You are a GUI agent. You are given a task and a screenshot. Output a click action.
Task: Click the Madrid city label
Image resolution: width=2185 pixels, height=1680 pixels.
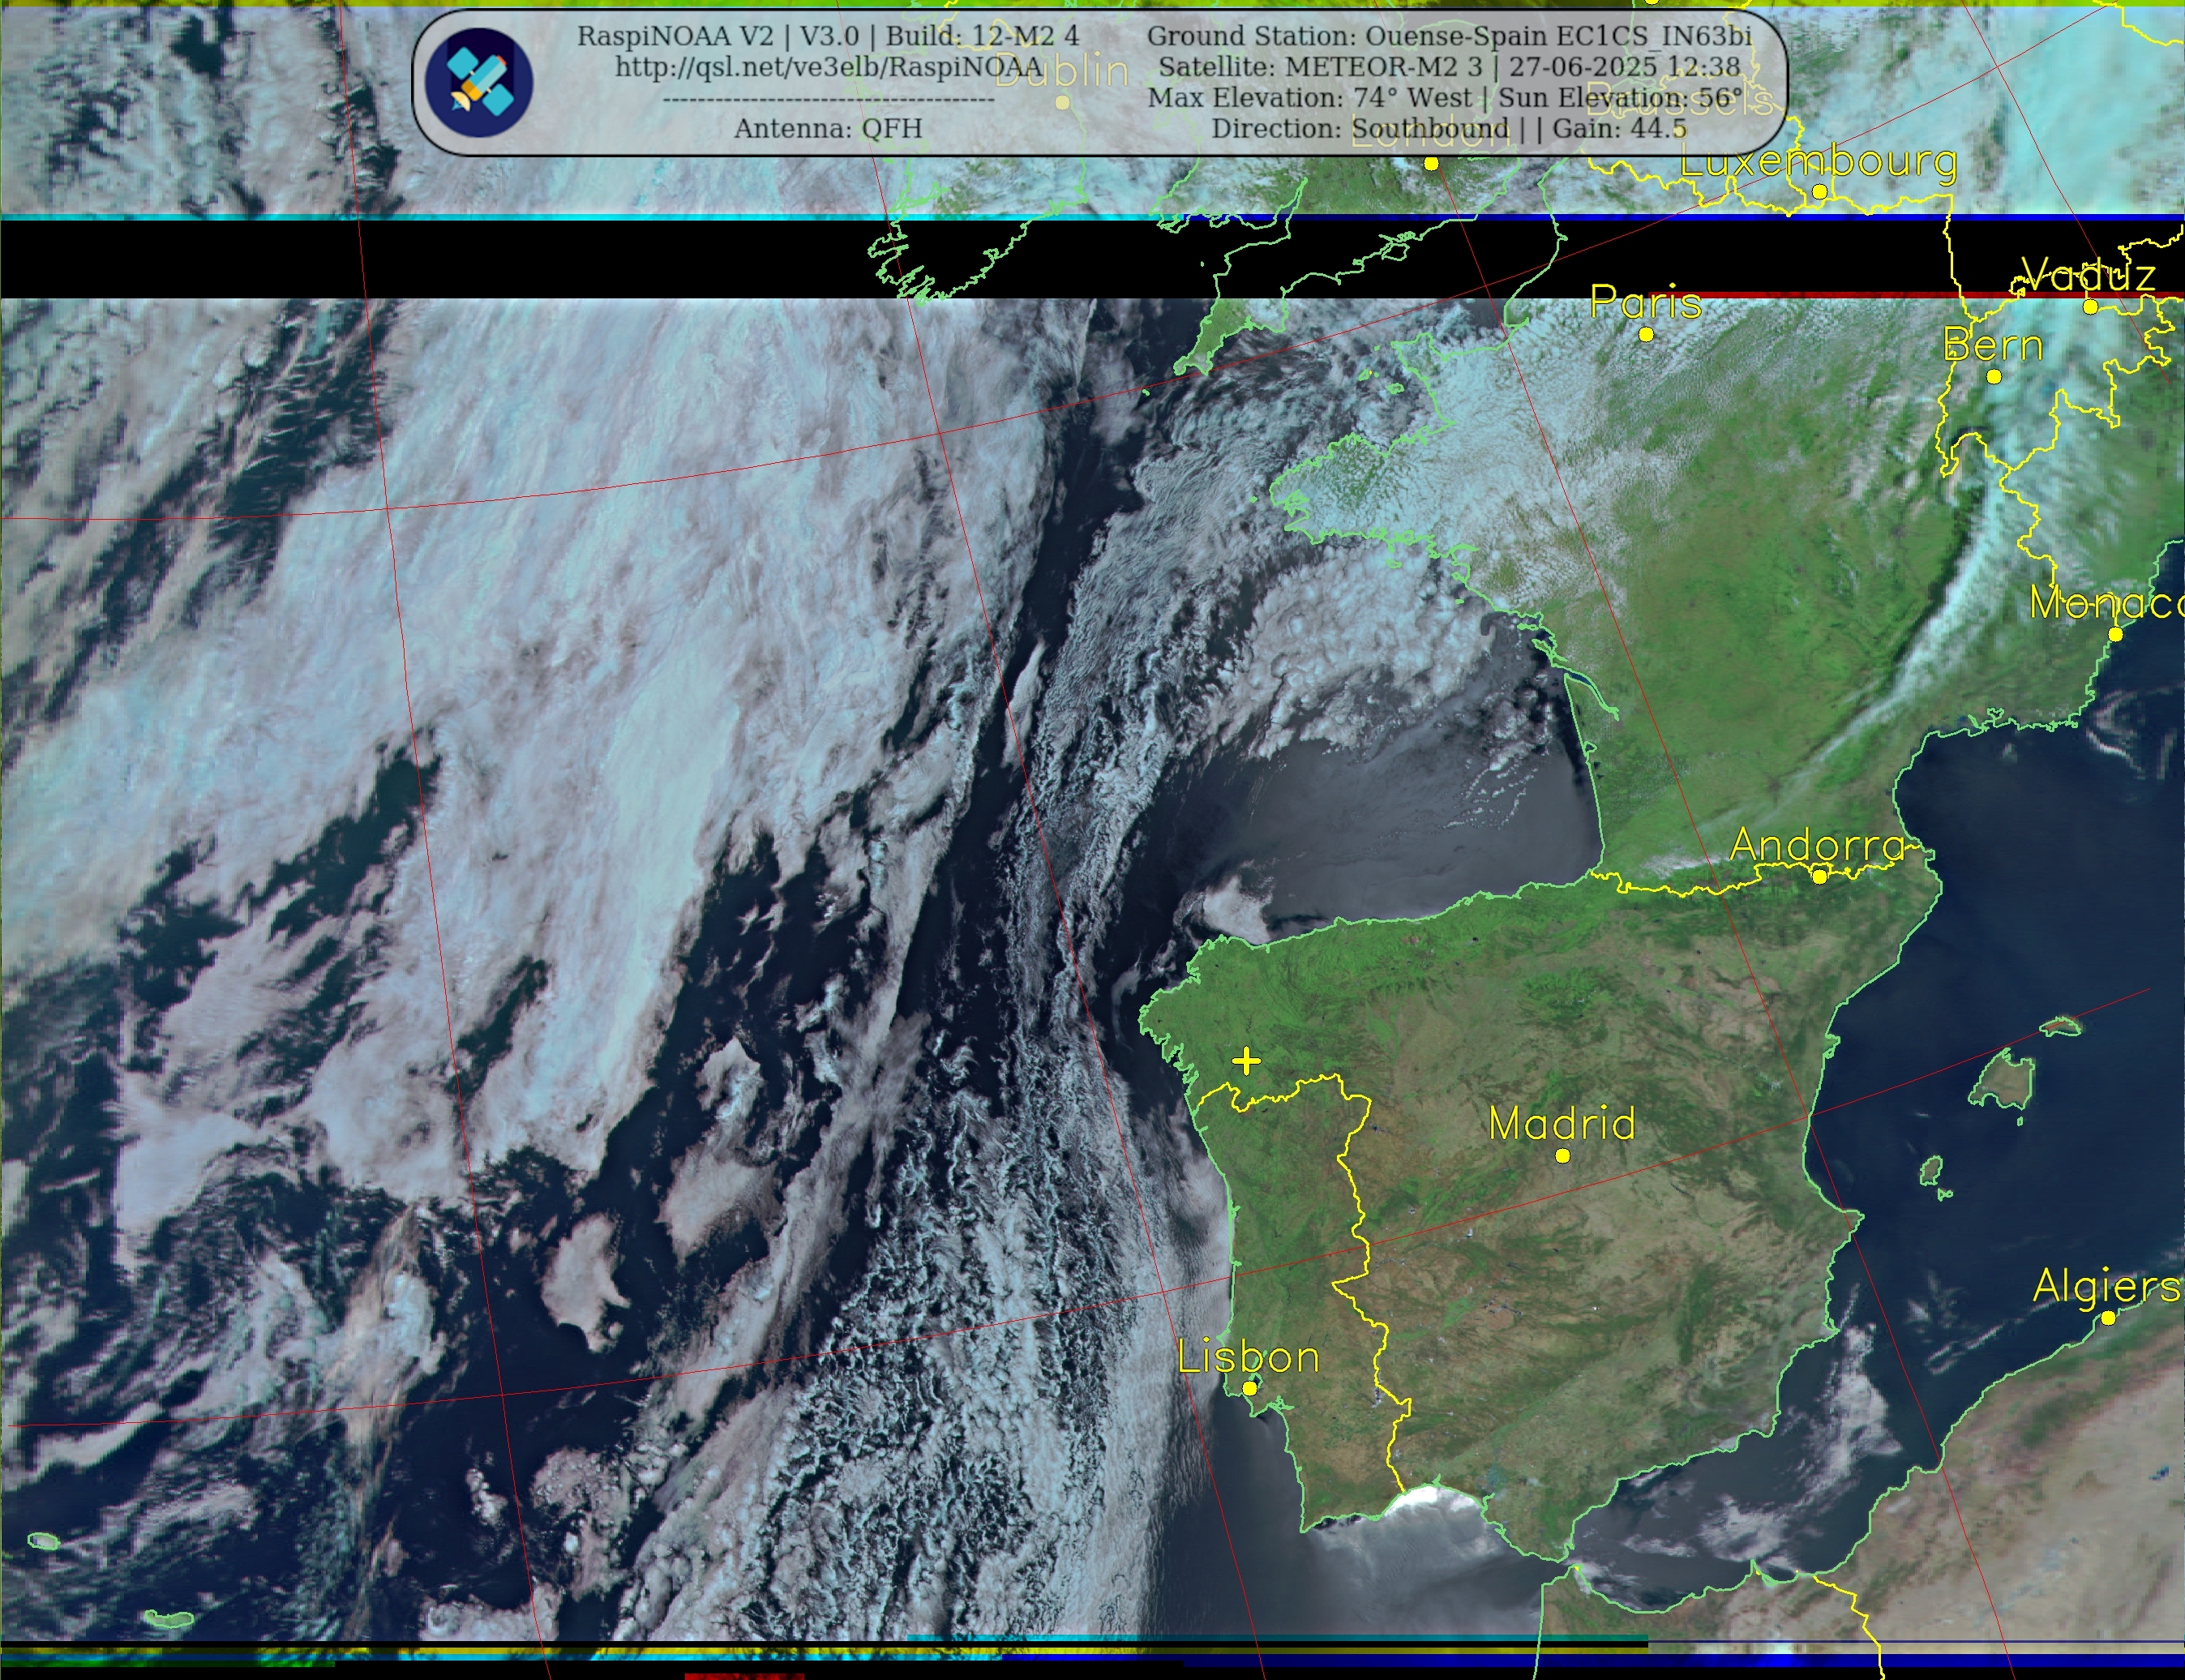click(1562, 1123)
